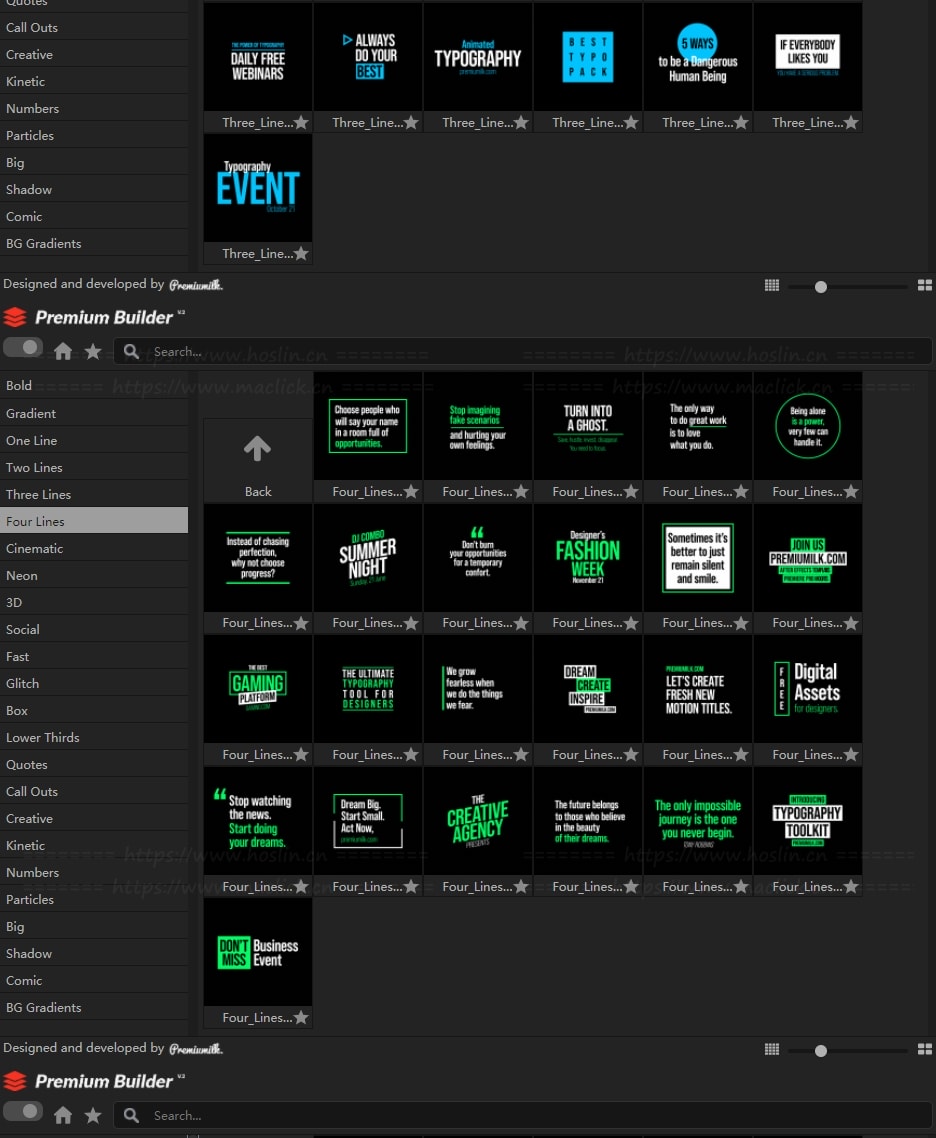Toggle favorite on 'JOIN US PREMIUMILK.COM' preset
Image resolution: width=936 pixels, height=1138 pixels.
pyautogui.click(x=851, y=623)
